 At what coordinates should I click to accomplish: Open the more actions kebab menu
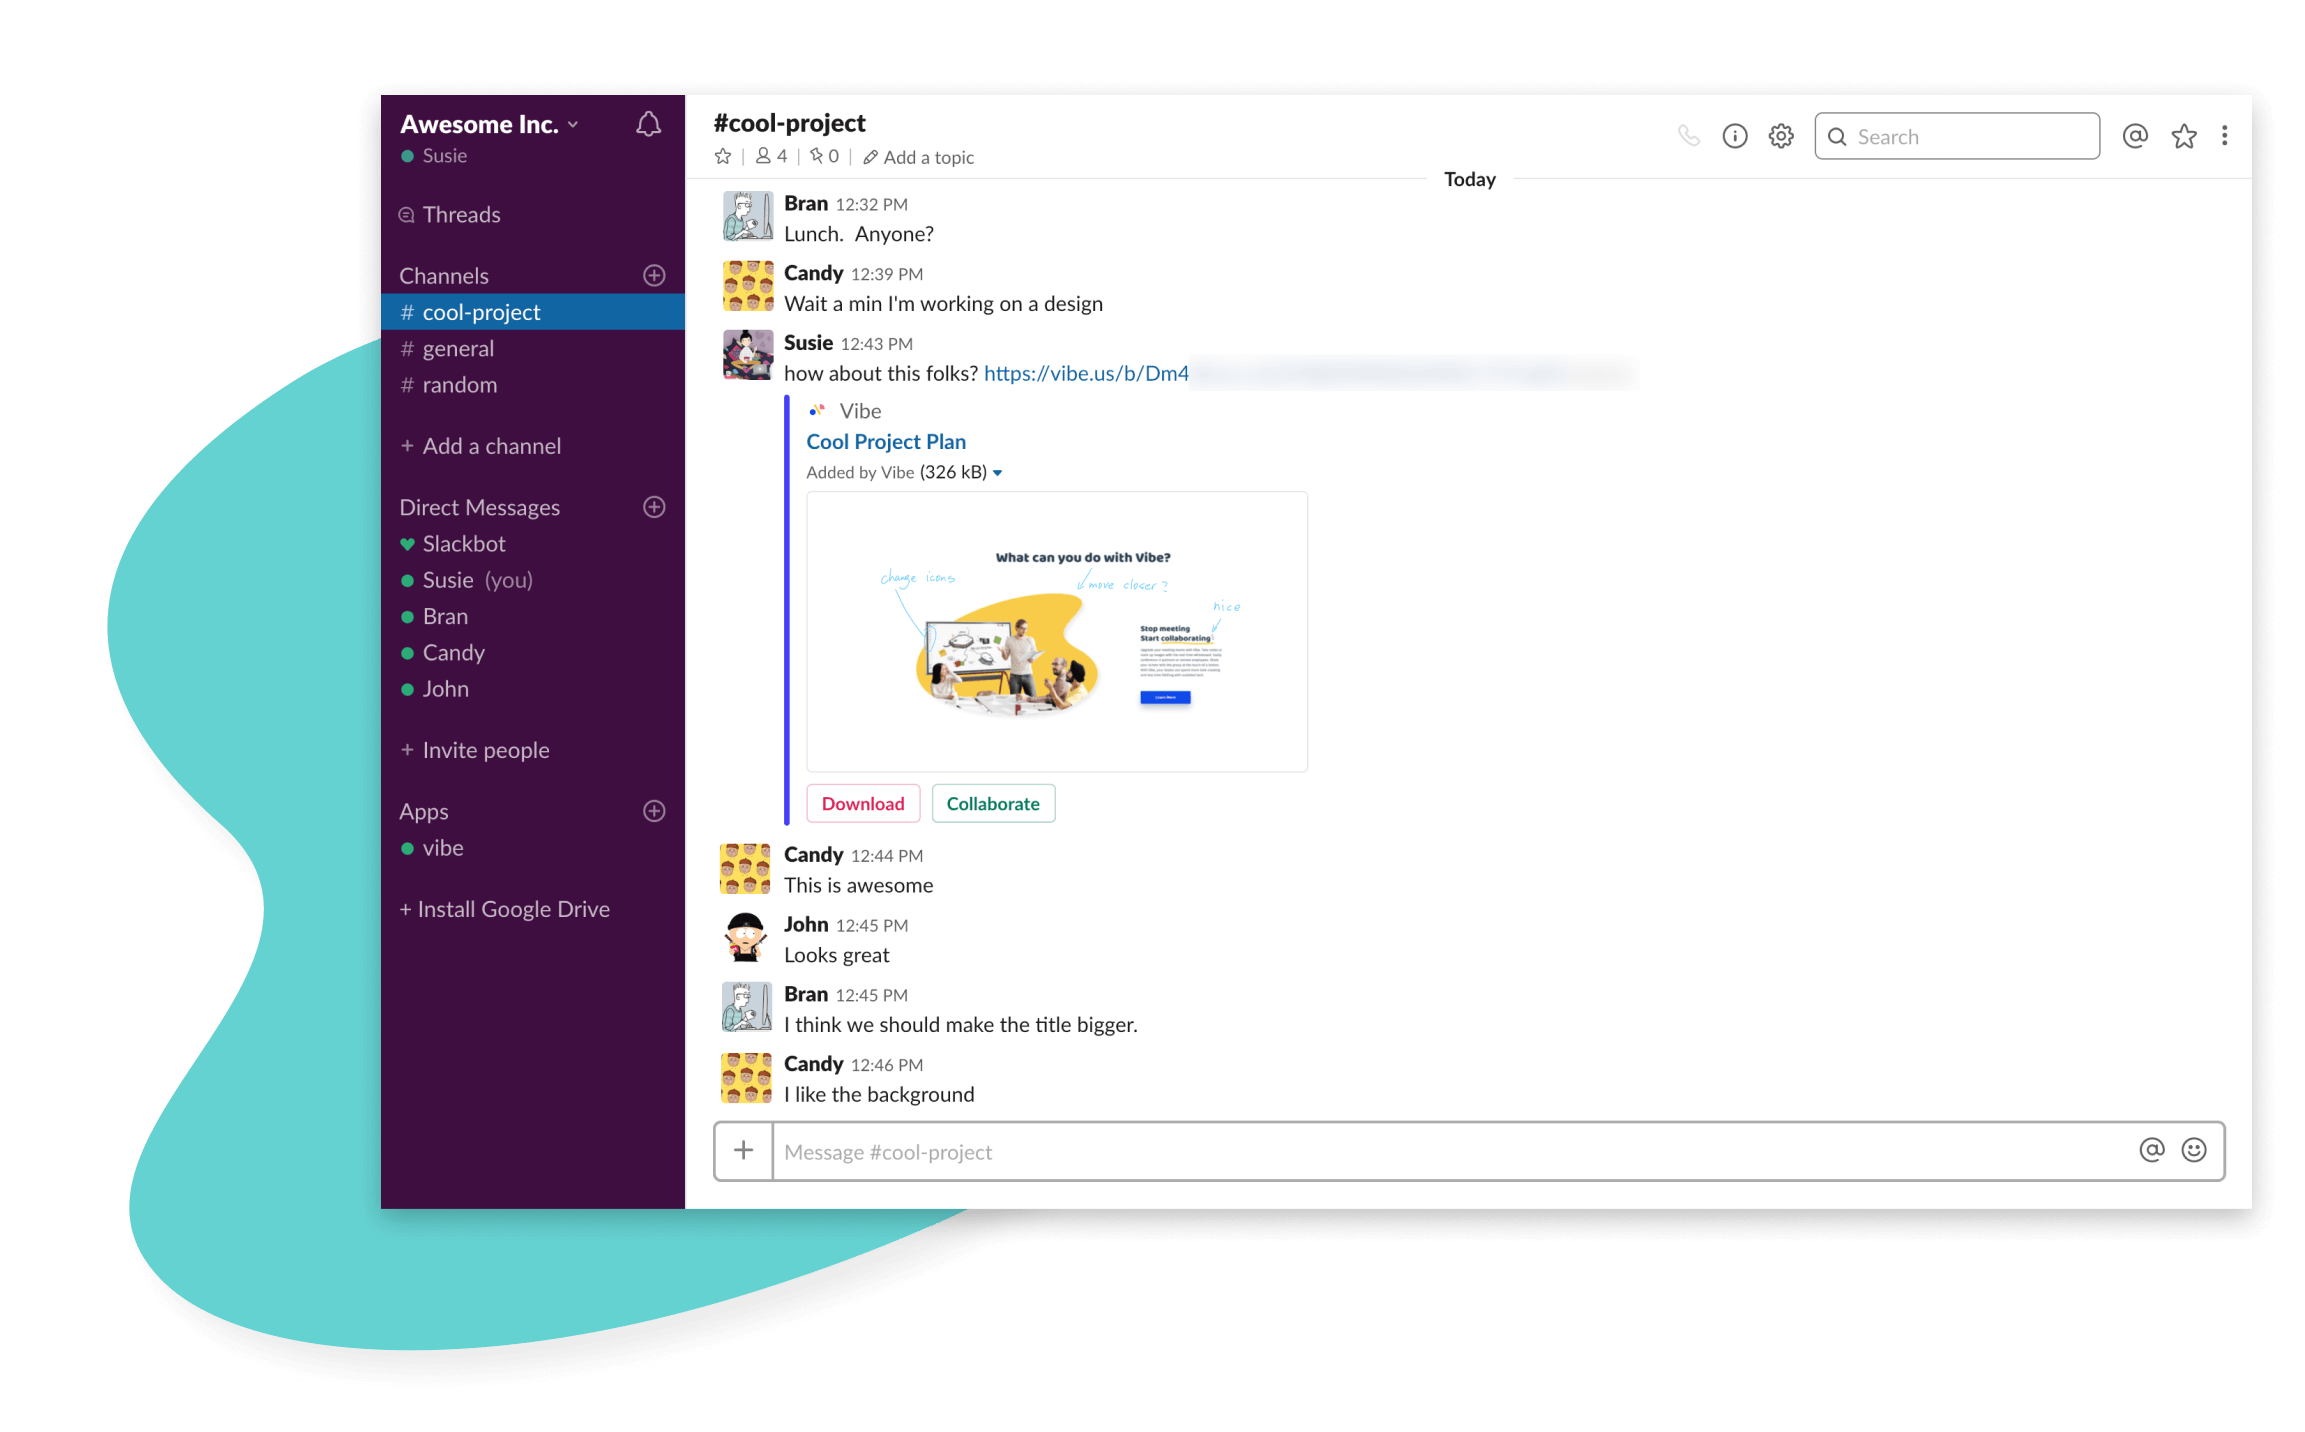(2224, 136)
